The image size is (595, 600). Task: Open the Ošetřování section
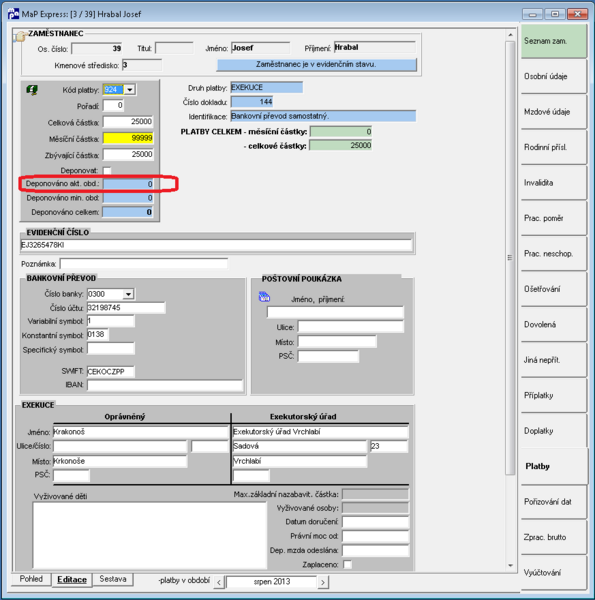(553, 289)
